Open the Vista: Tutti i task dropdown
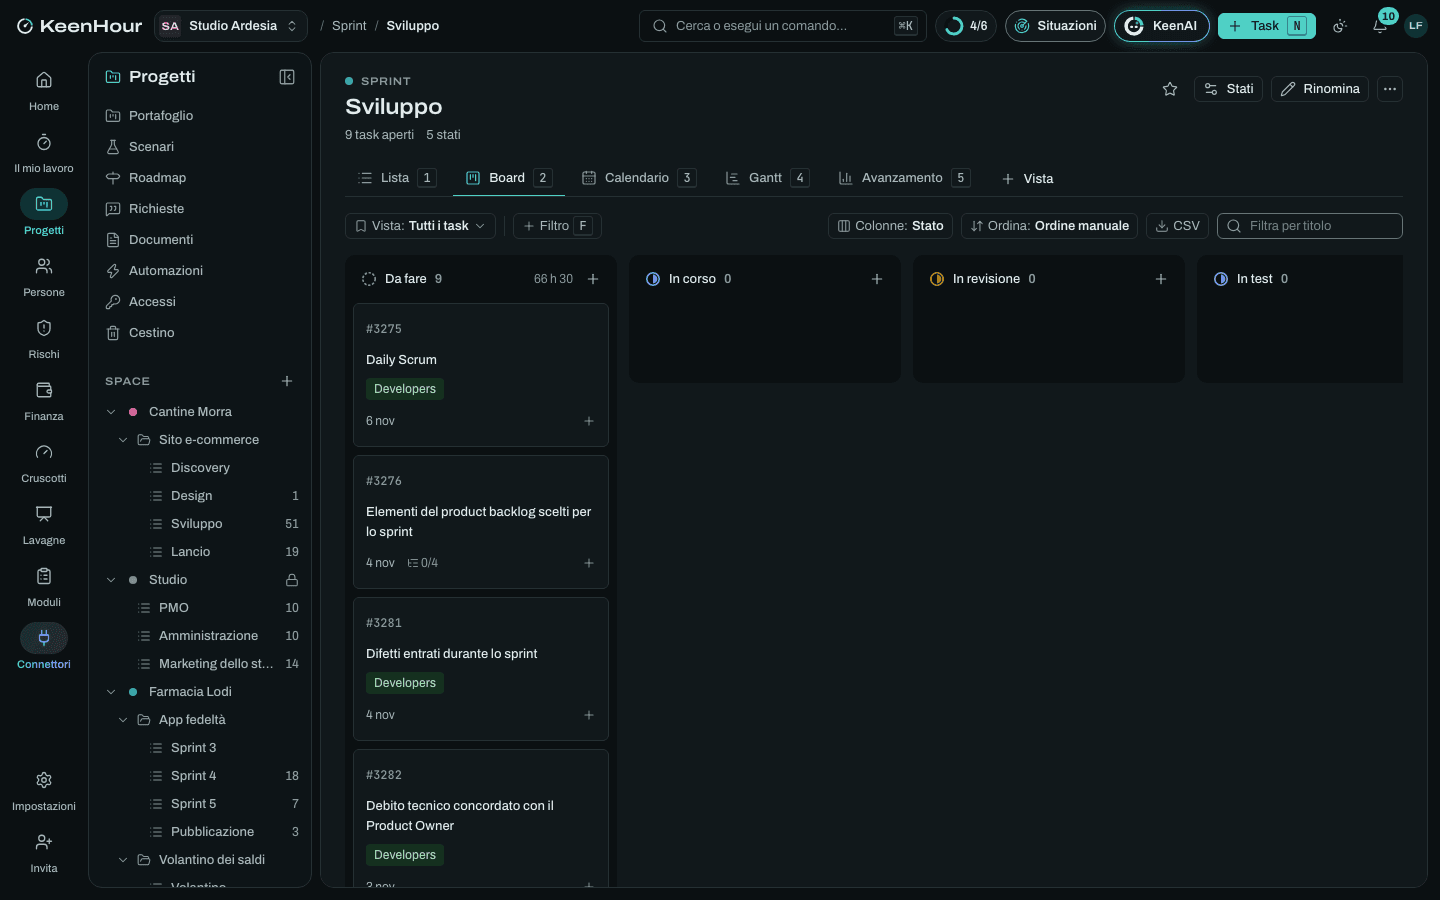Screen dimensions: 1440x900 coord(420,226)
